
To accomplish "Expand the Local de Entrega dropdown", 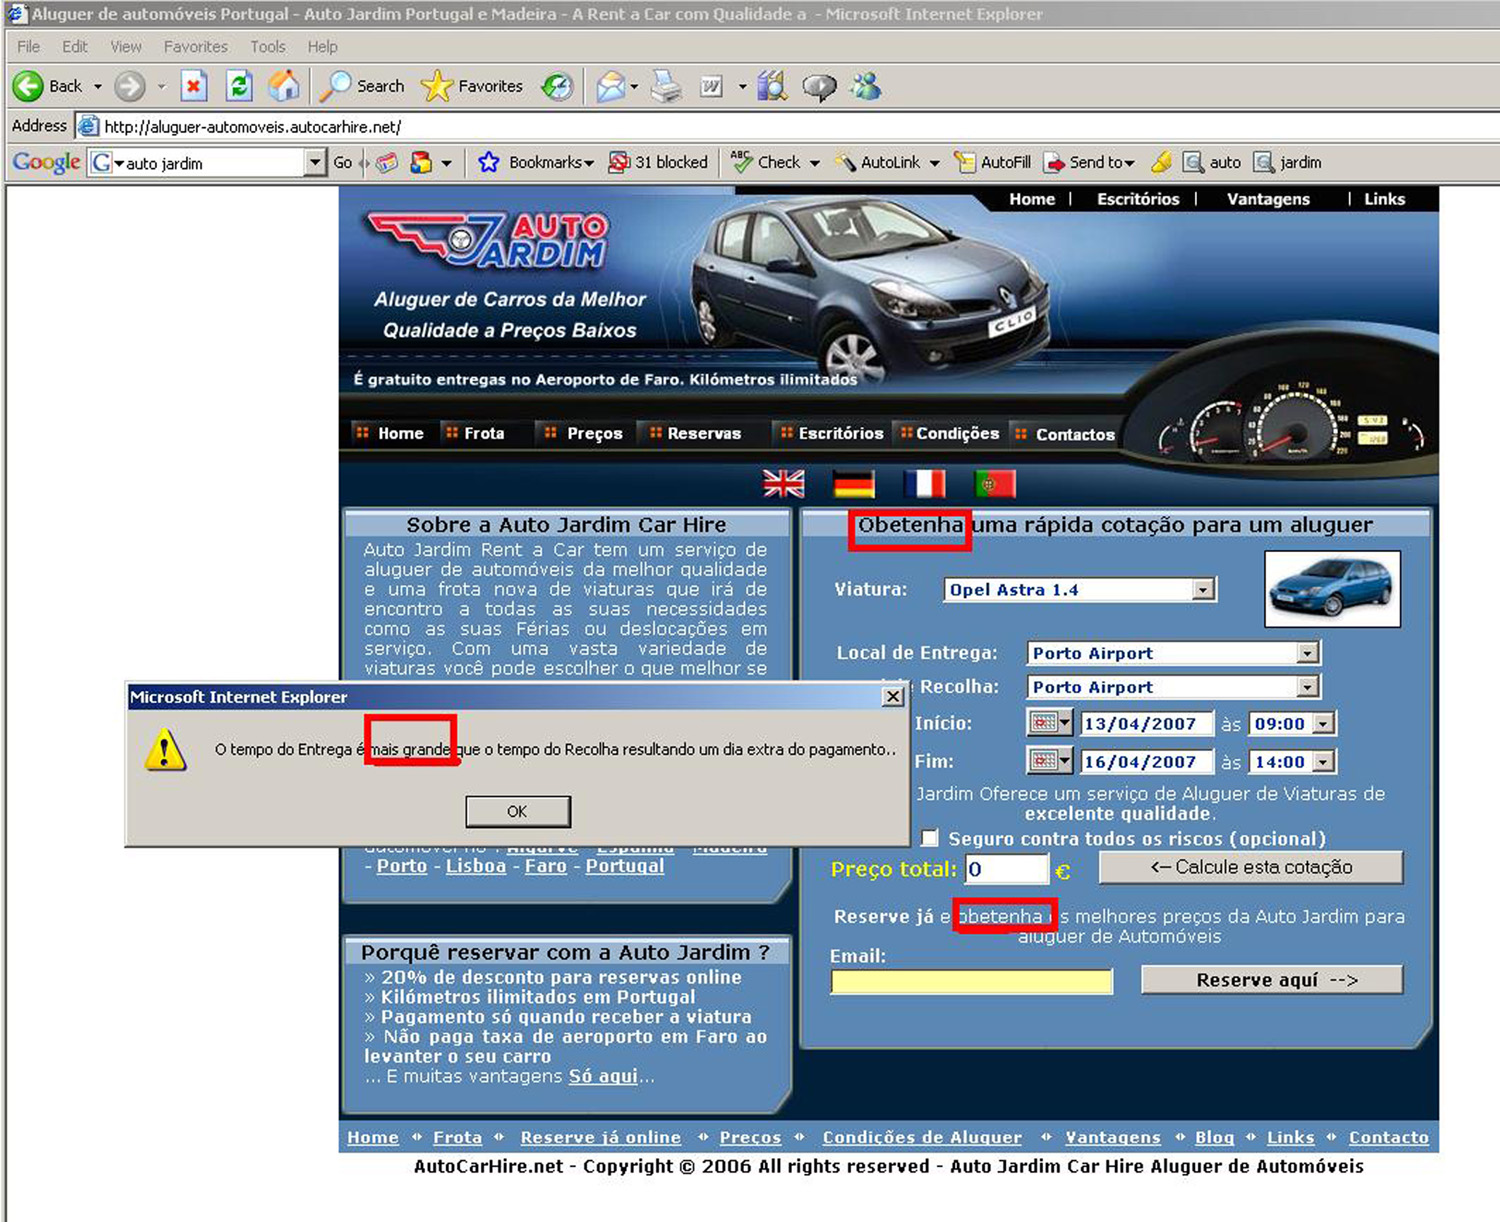I will [x=1307, y=653].
